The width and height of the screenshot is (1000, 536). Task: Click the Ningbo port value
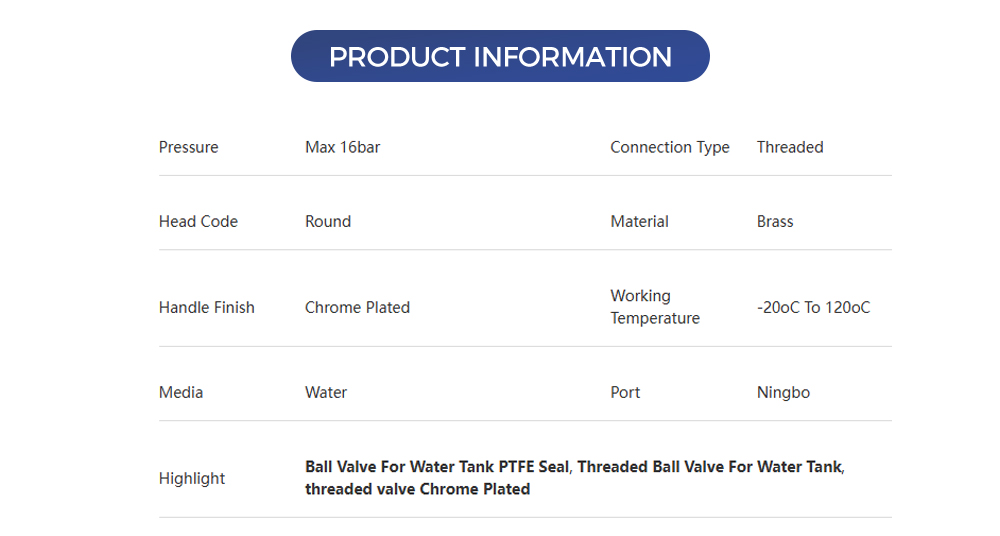point(783,392)
